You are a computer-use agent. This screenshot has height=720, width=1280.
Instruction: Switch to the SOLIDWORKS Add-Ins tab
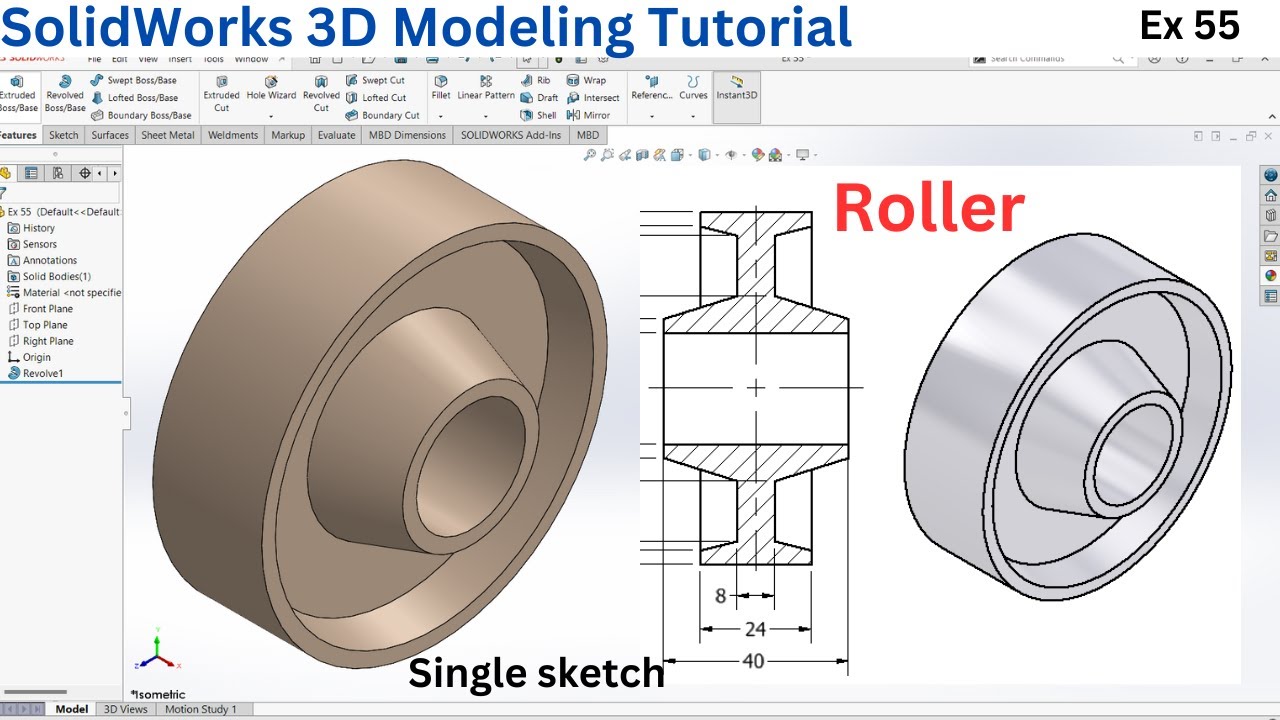pyautogui.click(x=511, y=135)
